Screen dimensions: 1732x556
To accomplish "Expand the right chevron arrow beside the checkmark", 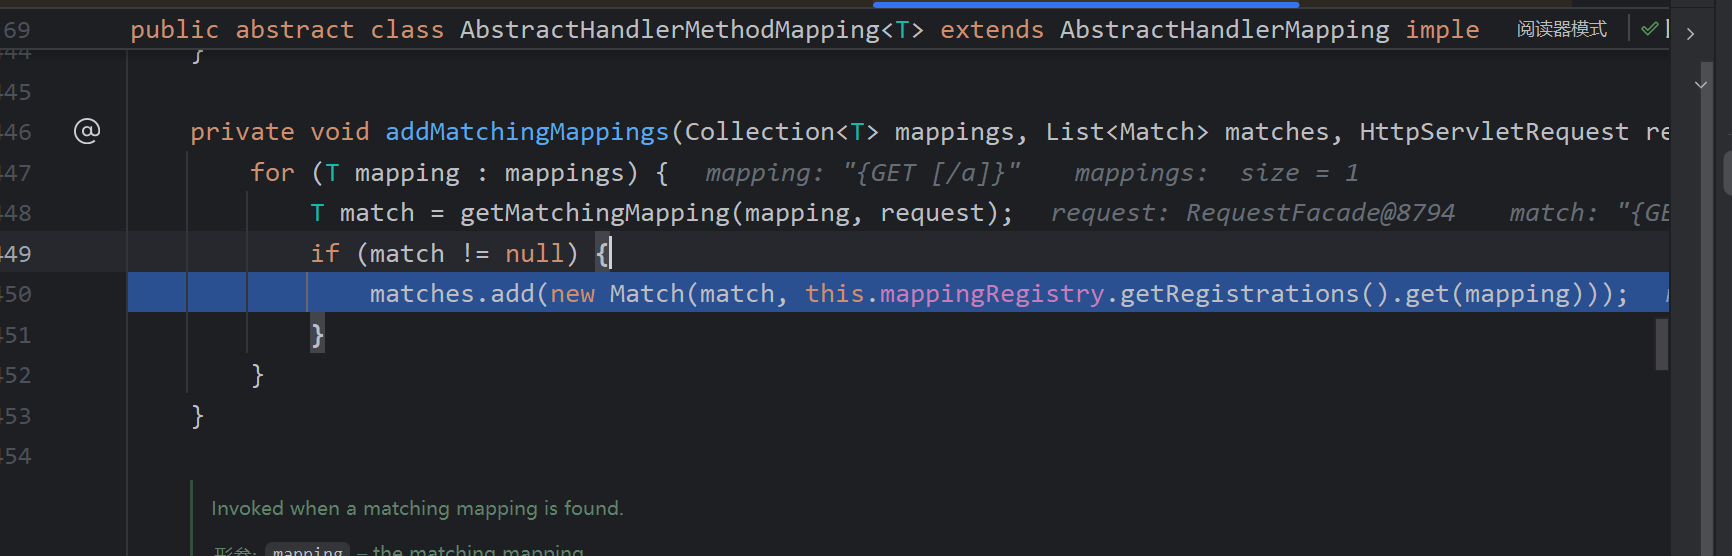I will click(x=1690, y=33).
